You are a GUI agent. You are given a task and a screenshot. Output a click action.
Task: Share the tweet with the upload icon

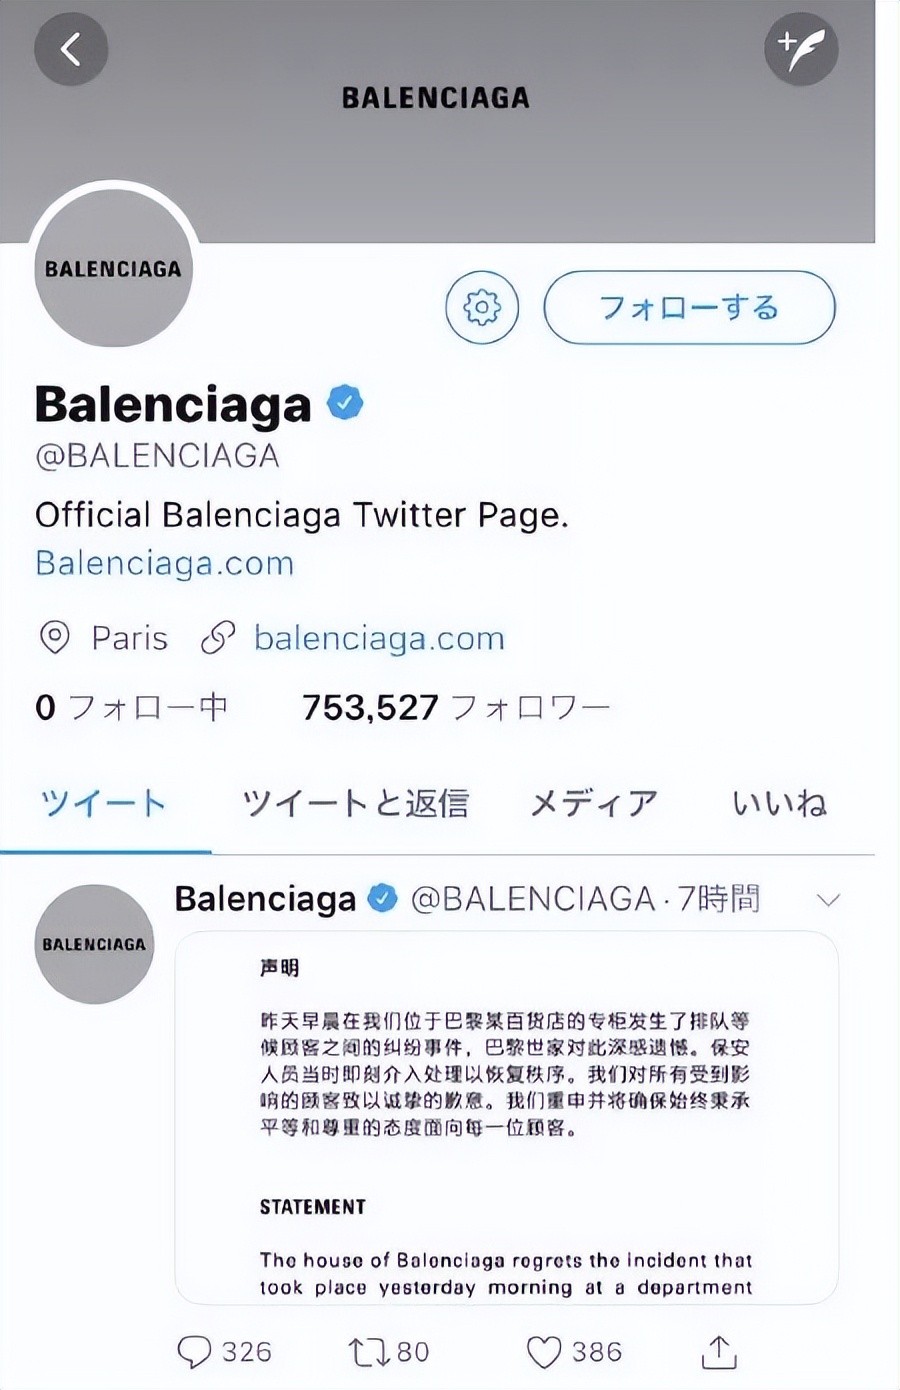[719, 1351]
